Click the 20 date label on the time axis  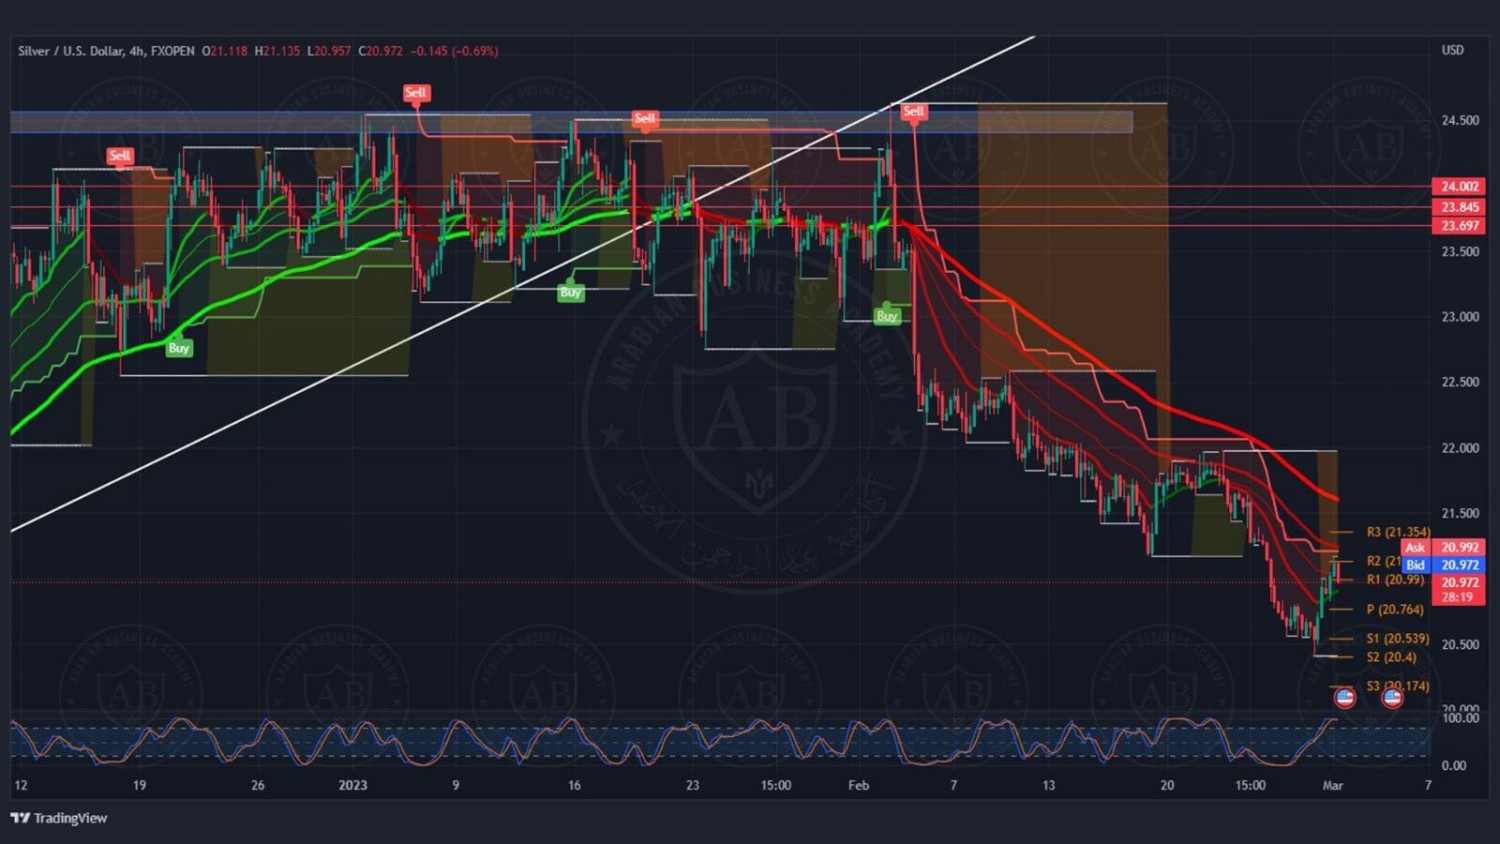[1167, 785]
